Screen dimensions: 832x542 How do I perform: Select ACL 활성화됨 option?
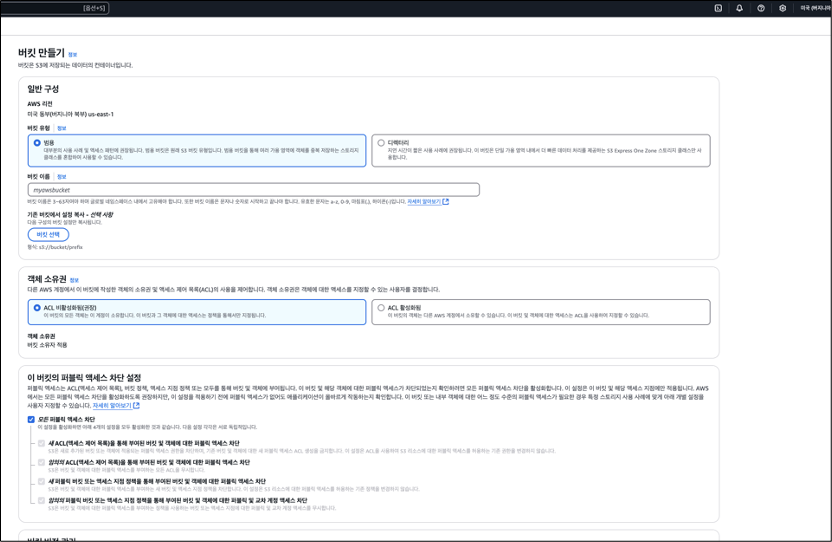coord(381,308)
